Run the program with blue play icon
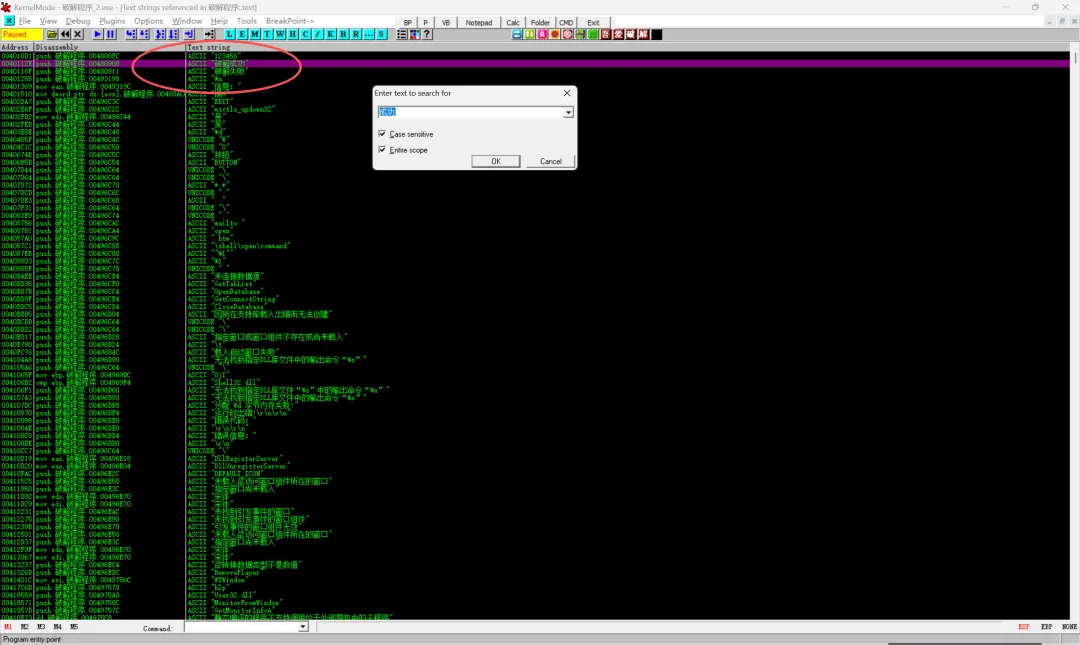Viewport: 1080px width, 645px height. click(98, 34)
